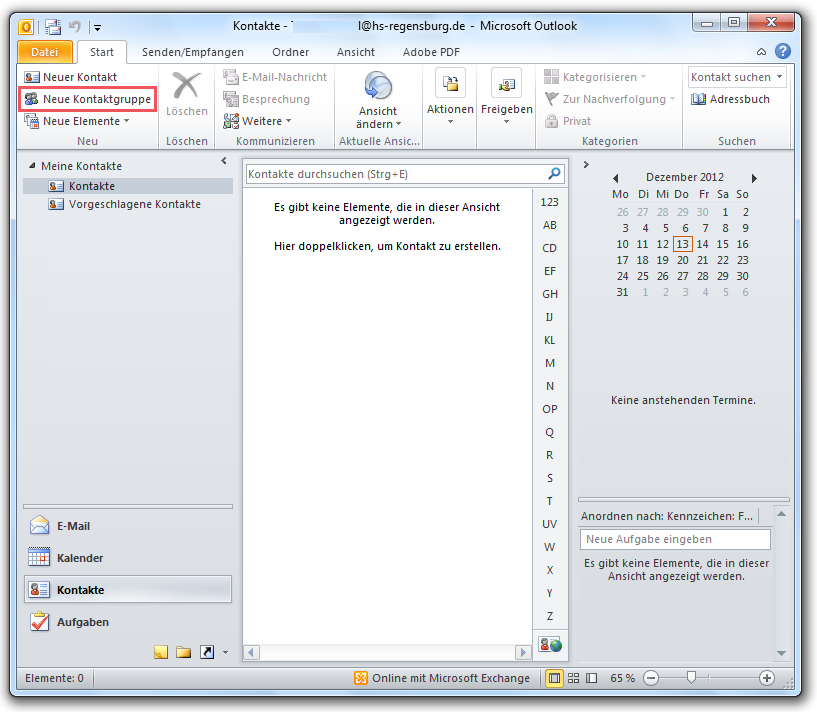Expand the To-Do bar arrow
This screenshot has width=817, height=712.
[586, 165]
